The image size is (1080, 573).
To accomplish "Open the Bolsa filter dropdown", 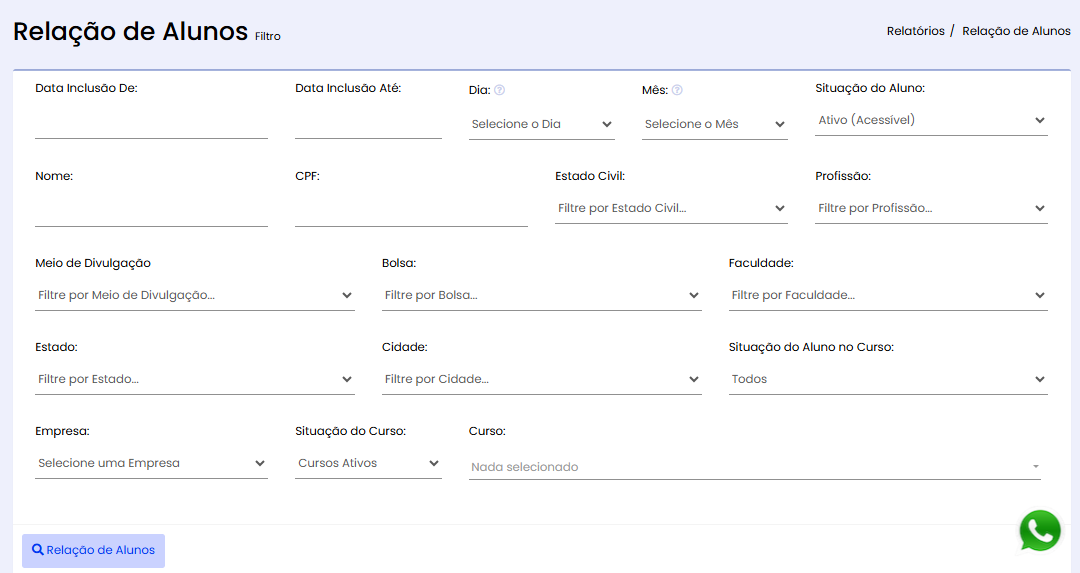I will tap(541, 295).
